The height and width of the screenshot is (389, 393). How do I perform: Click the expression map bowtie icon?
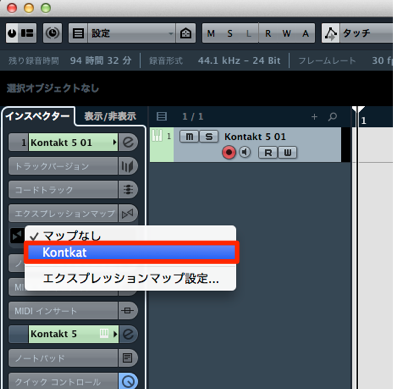pyautogui.click(x=128, y=213)
